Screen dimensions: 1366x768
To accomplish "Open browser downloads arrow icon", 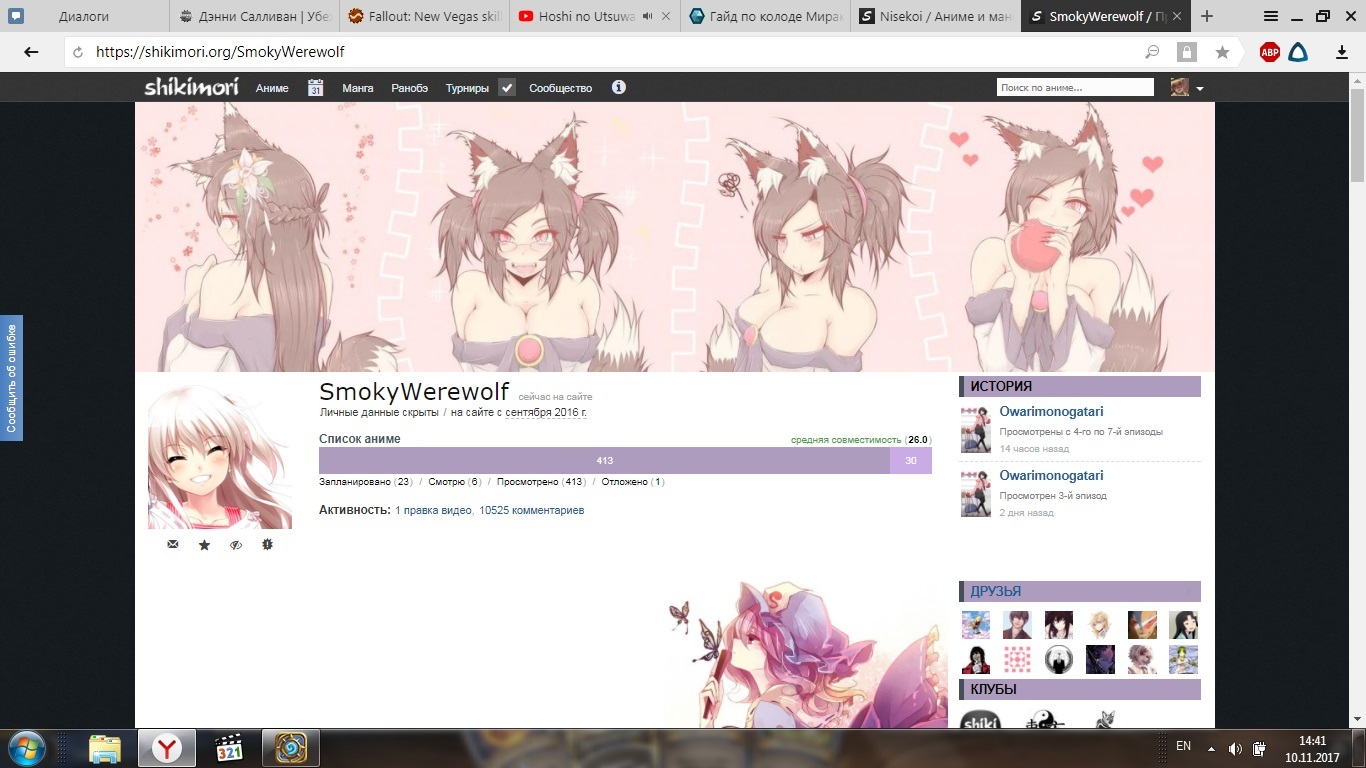I will (x=1342, y=53).
